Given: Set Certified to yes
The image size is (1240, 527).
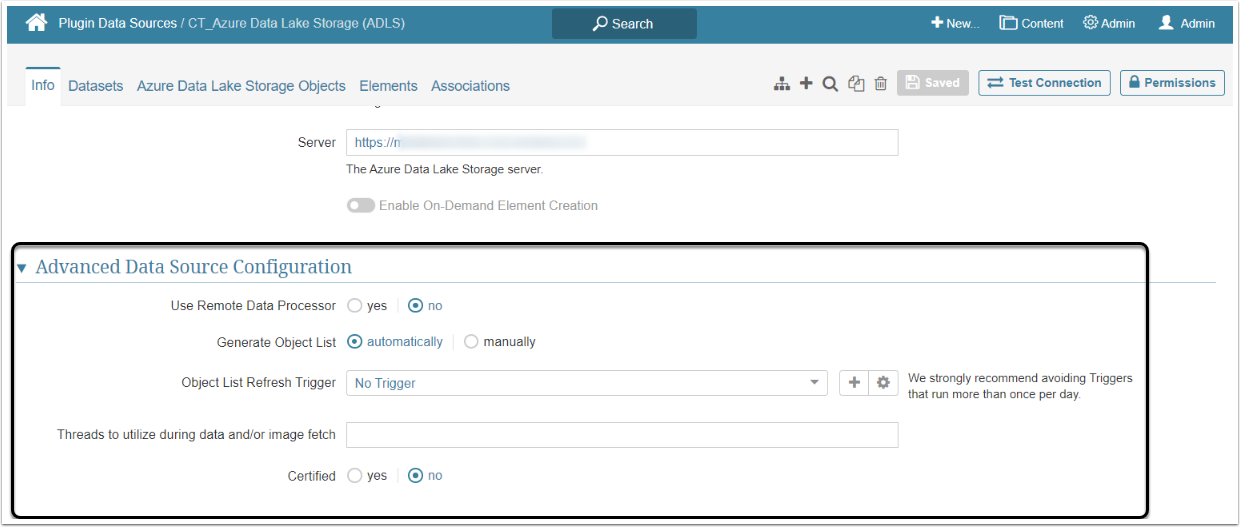Looking at the screenshot, I should [355, 475].
